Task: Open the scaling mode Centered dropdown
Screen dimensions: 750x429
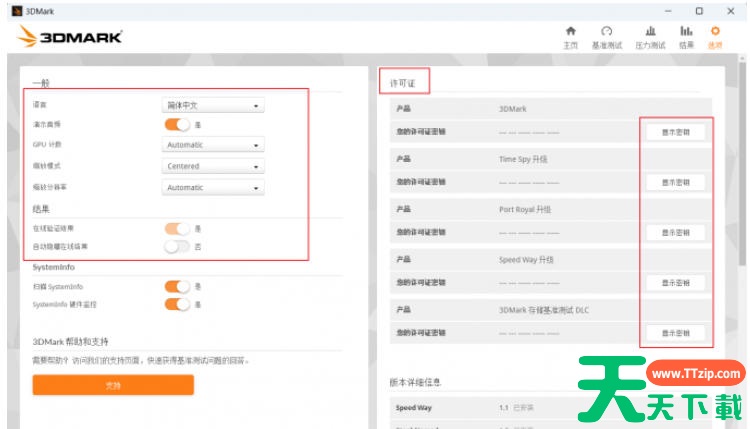Action: click(213, 166)
